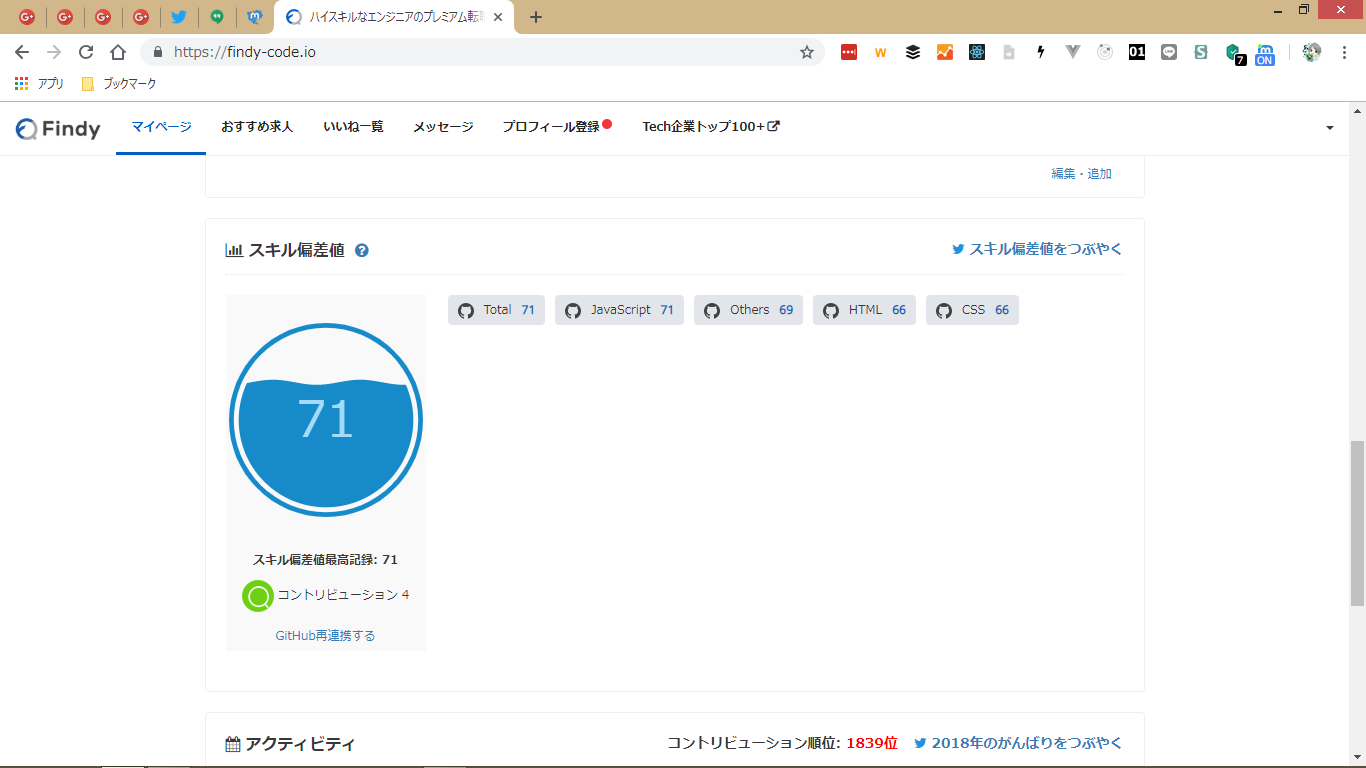1366x768 pixels.
Task: Bookmark this page with the star icon
Action: point(807,52)
